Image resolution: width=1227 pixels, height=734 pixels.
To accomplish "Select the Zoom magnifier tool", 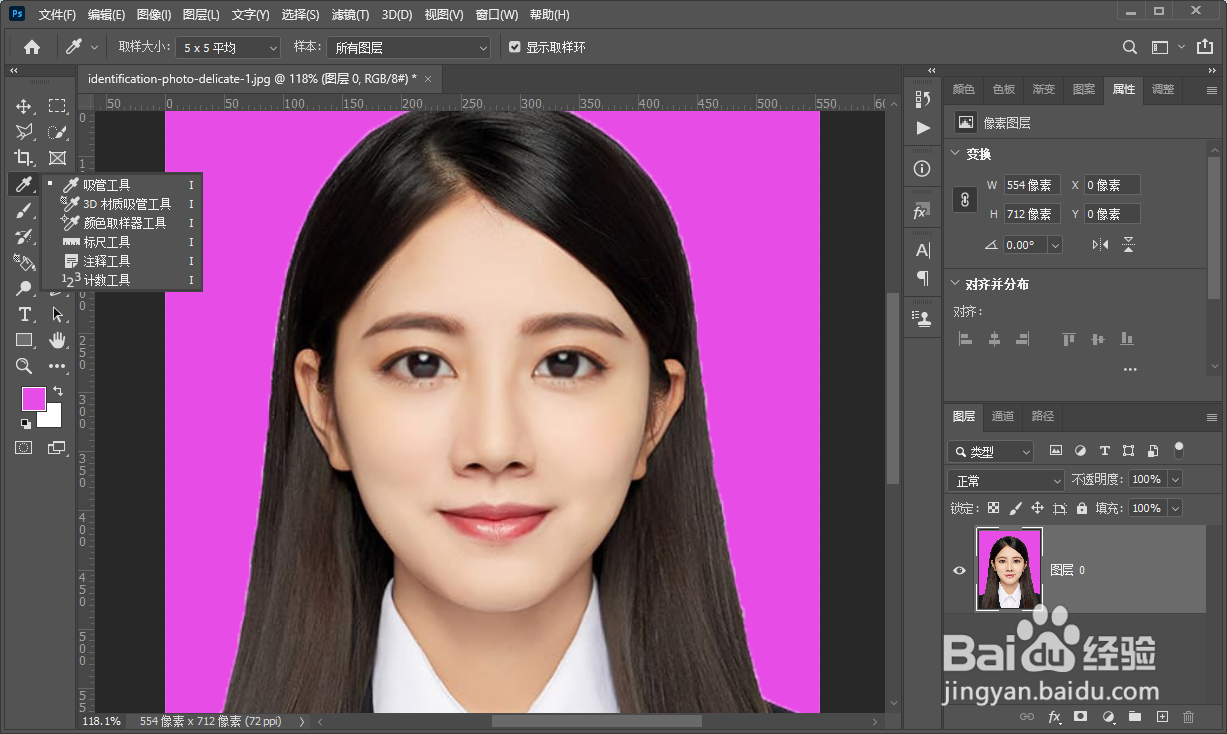I will click(x=24, y=367).
